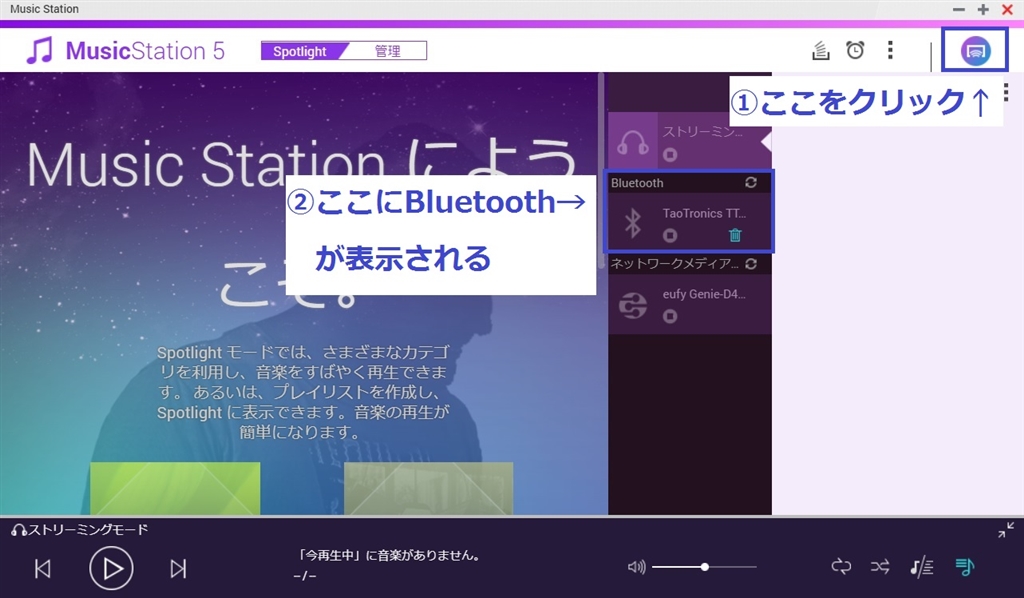The height and width of the screenshot is (598, 1024).
Task: Start playback with the play button
Action: [x=111, y=569]
